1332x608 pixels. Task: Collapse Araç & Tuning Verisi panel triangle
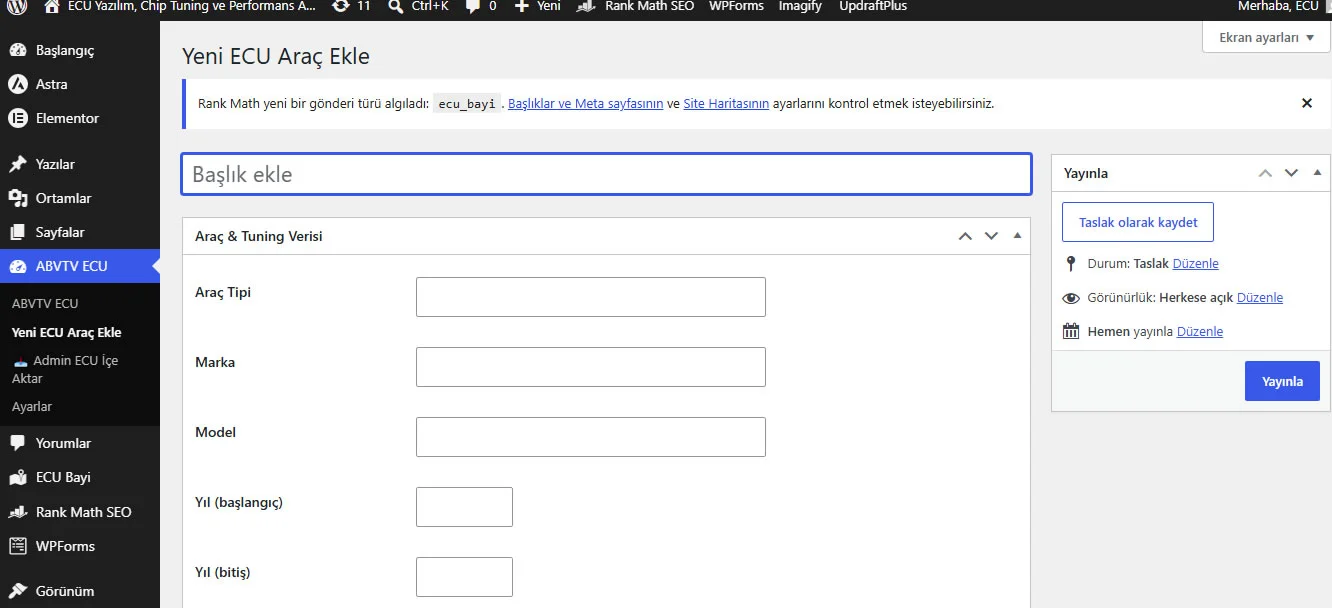click(1017, 236)
